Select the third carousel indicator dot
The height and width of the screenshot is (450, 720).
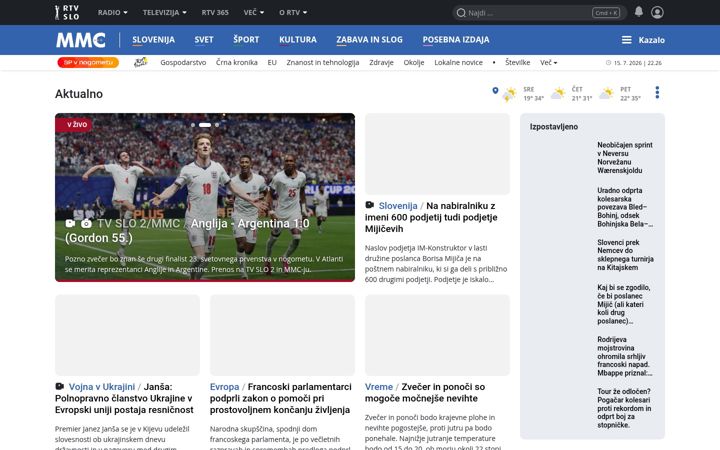coord(217,125)
